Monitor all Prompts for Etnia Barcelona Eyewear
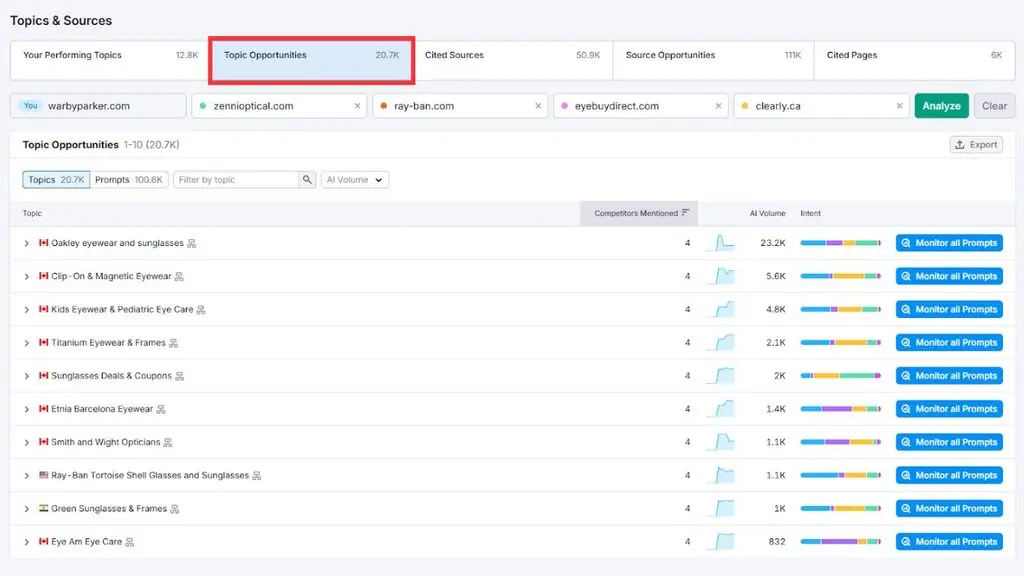 pos(949,409)
